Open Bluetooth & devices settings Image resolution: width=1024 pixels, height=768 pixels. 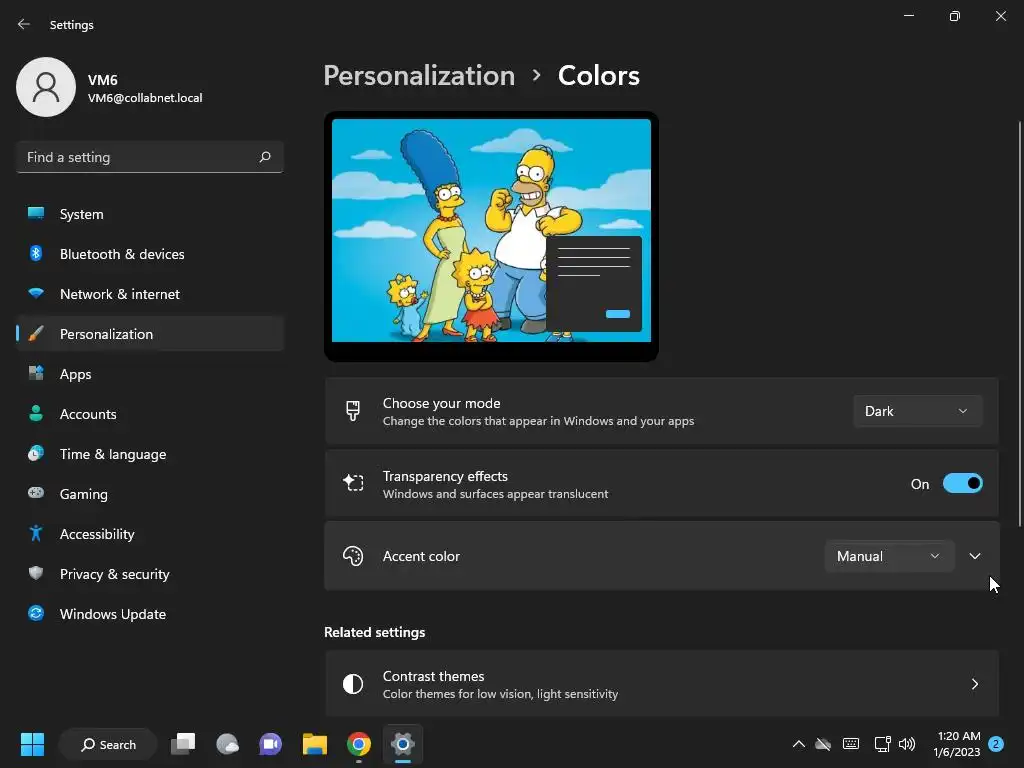(150, 253)
